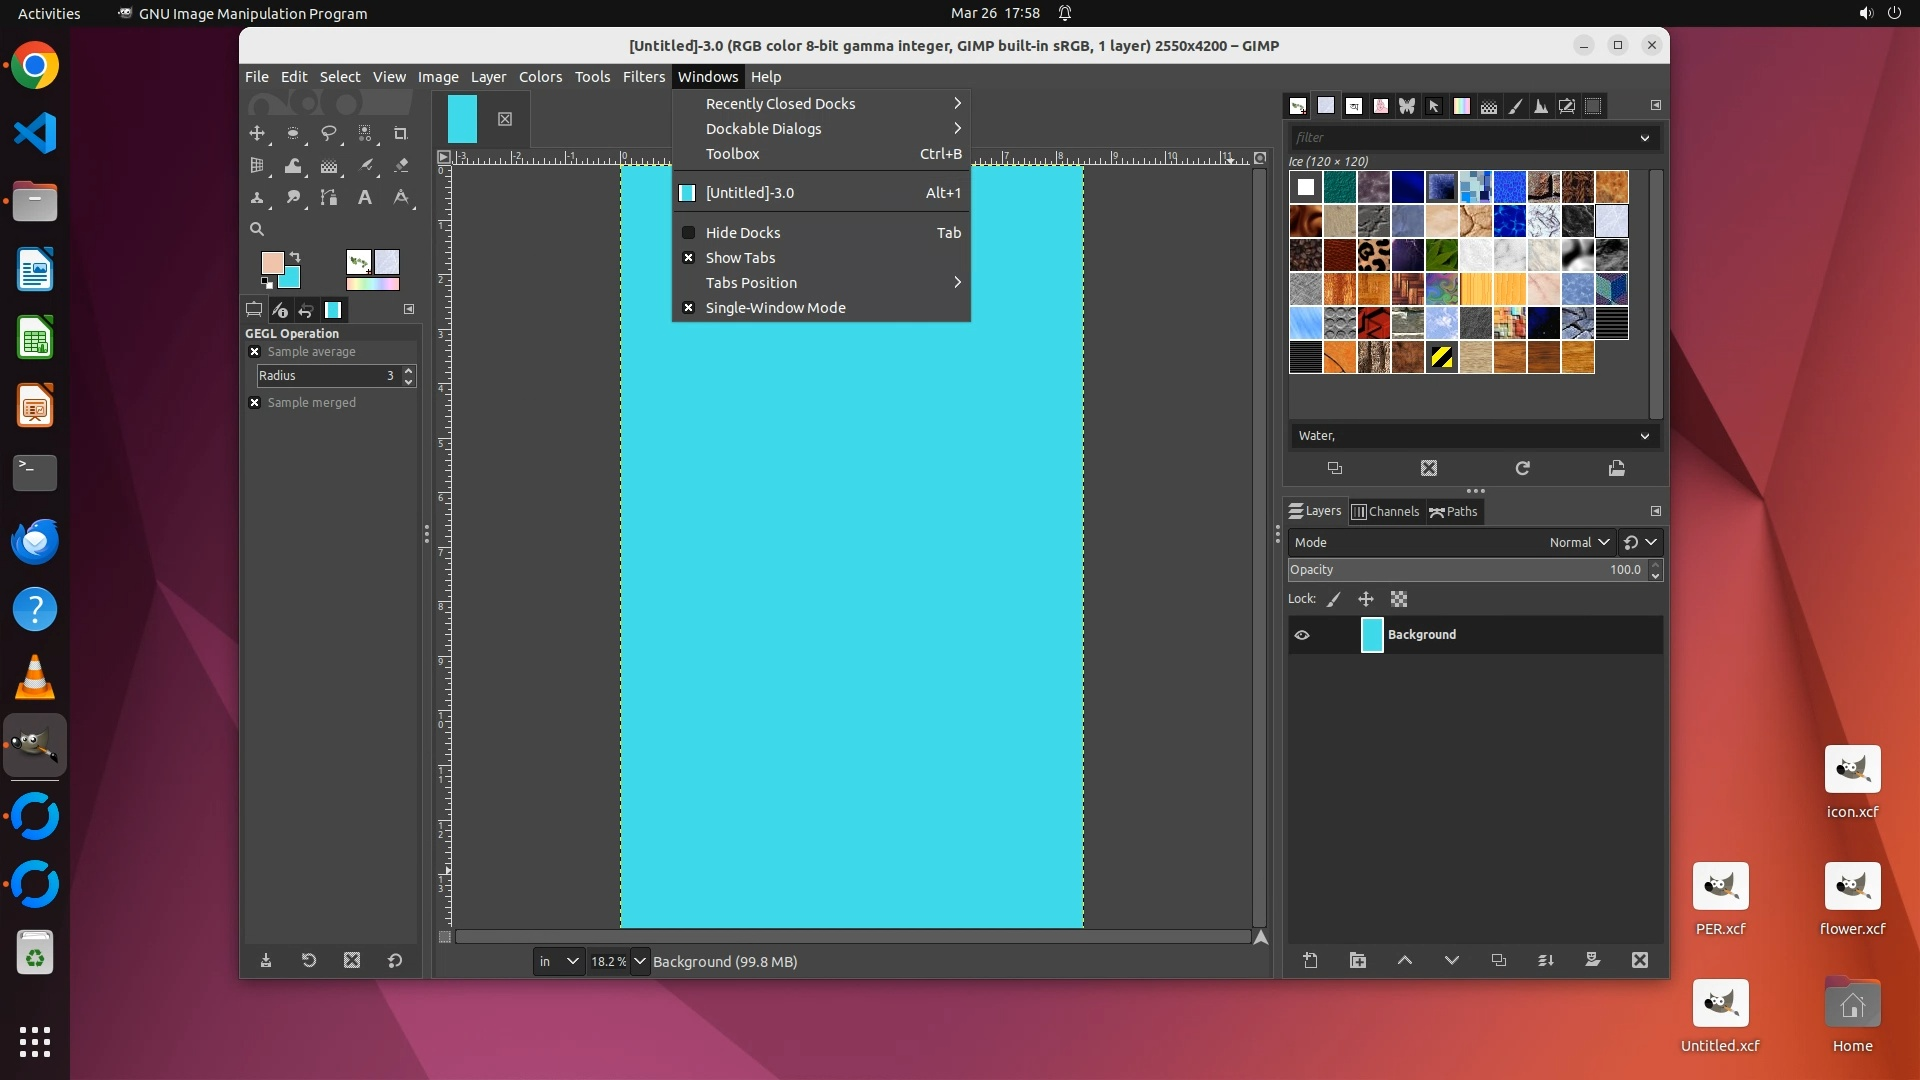Select the Eraser tool
Viewport: 1920px width, 1080px height.
tap(401, 166)
